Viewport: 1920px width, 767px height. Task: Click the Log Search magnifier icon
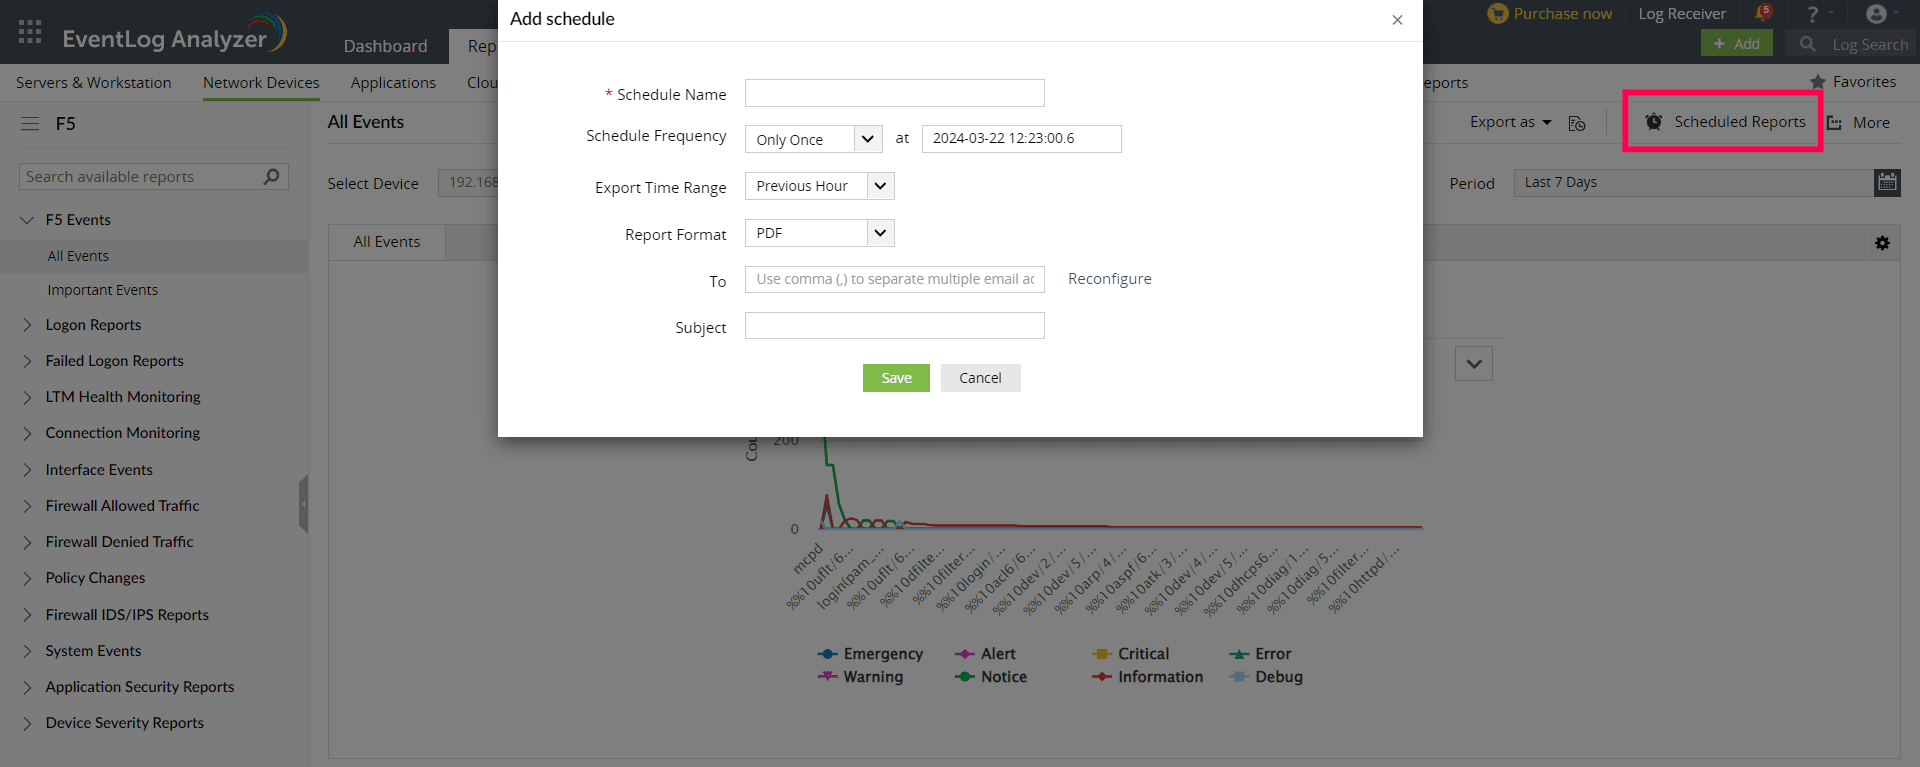point(1807,44)
